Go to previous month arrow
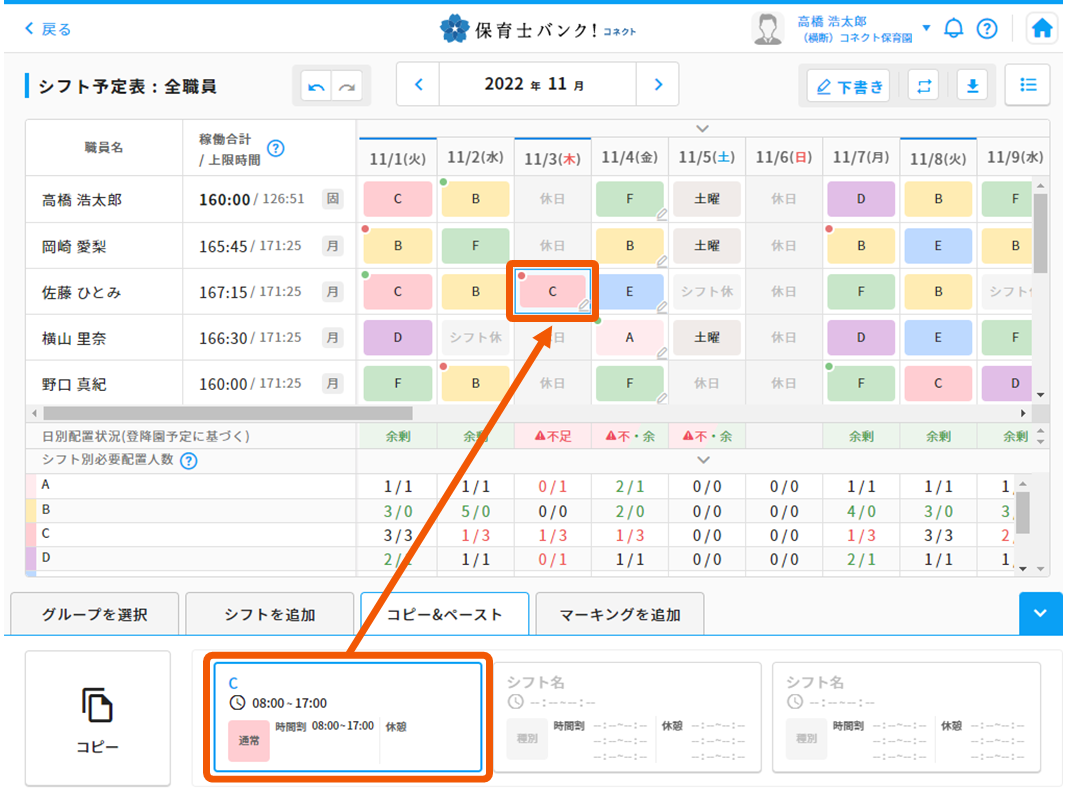 click(x=419, y=85)
